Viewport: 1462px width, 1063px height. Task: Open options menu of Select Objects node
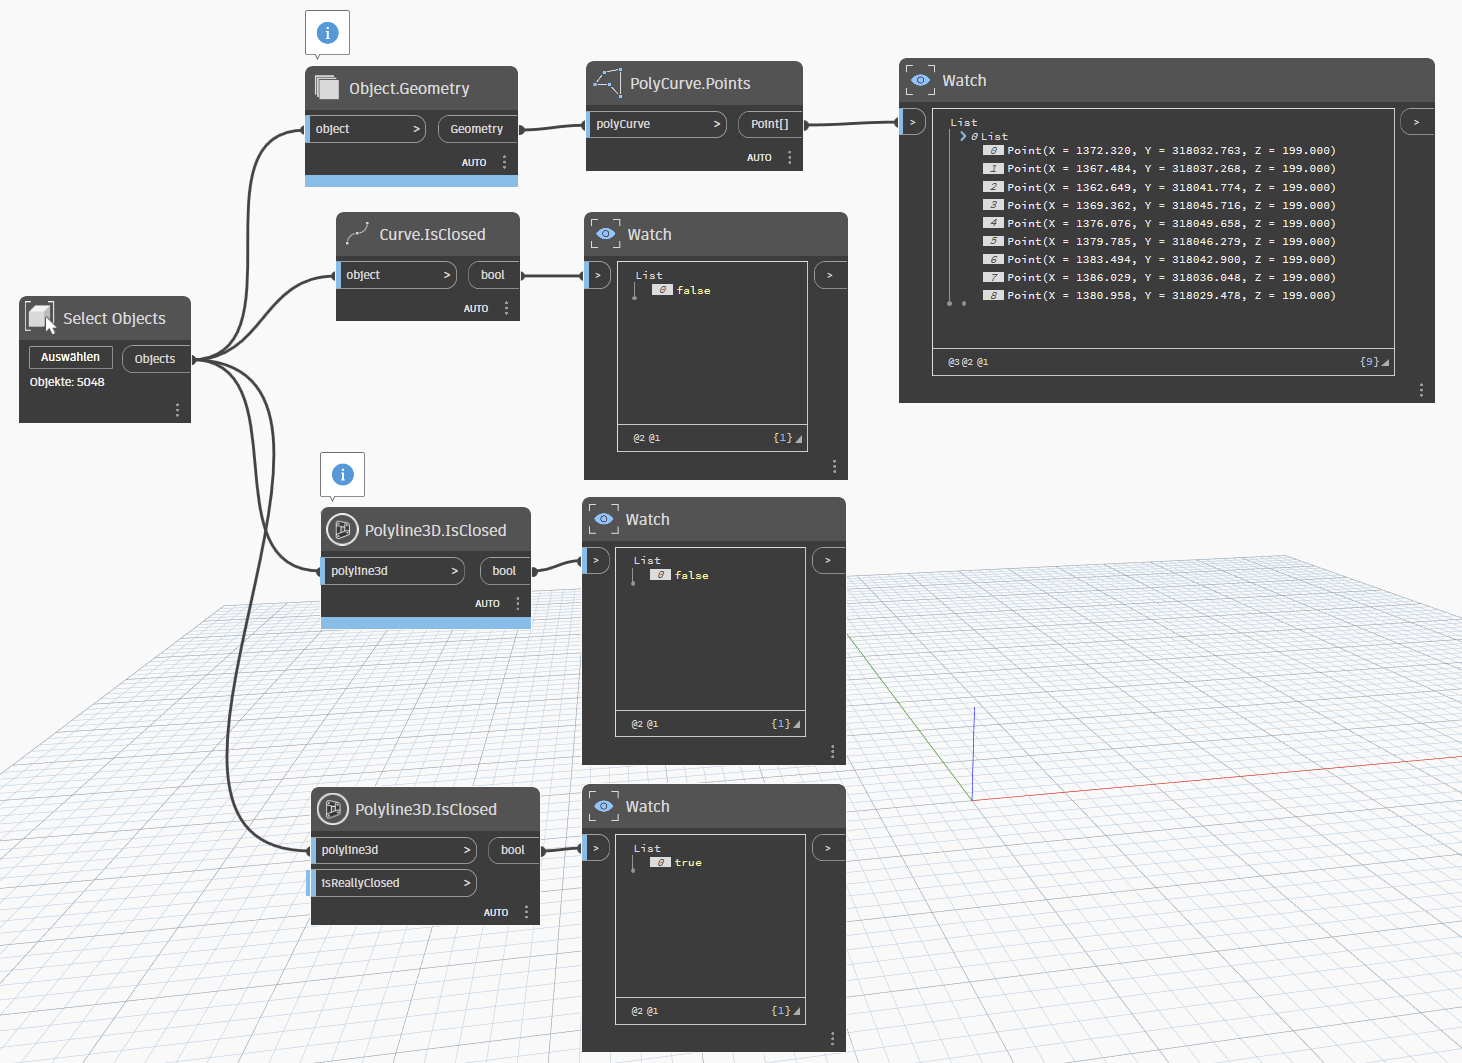tap(177, 410)
